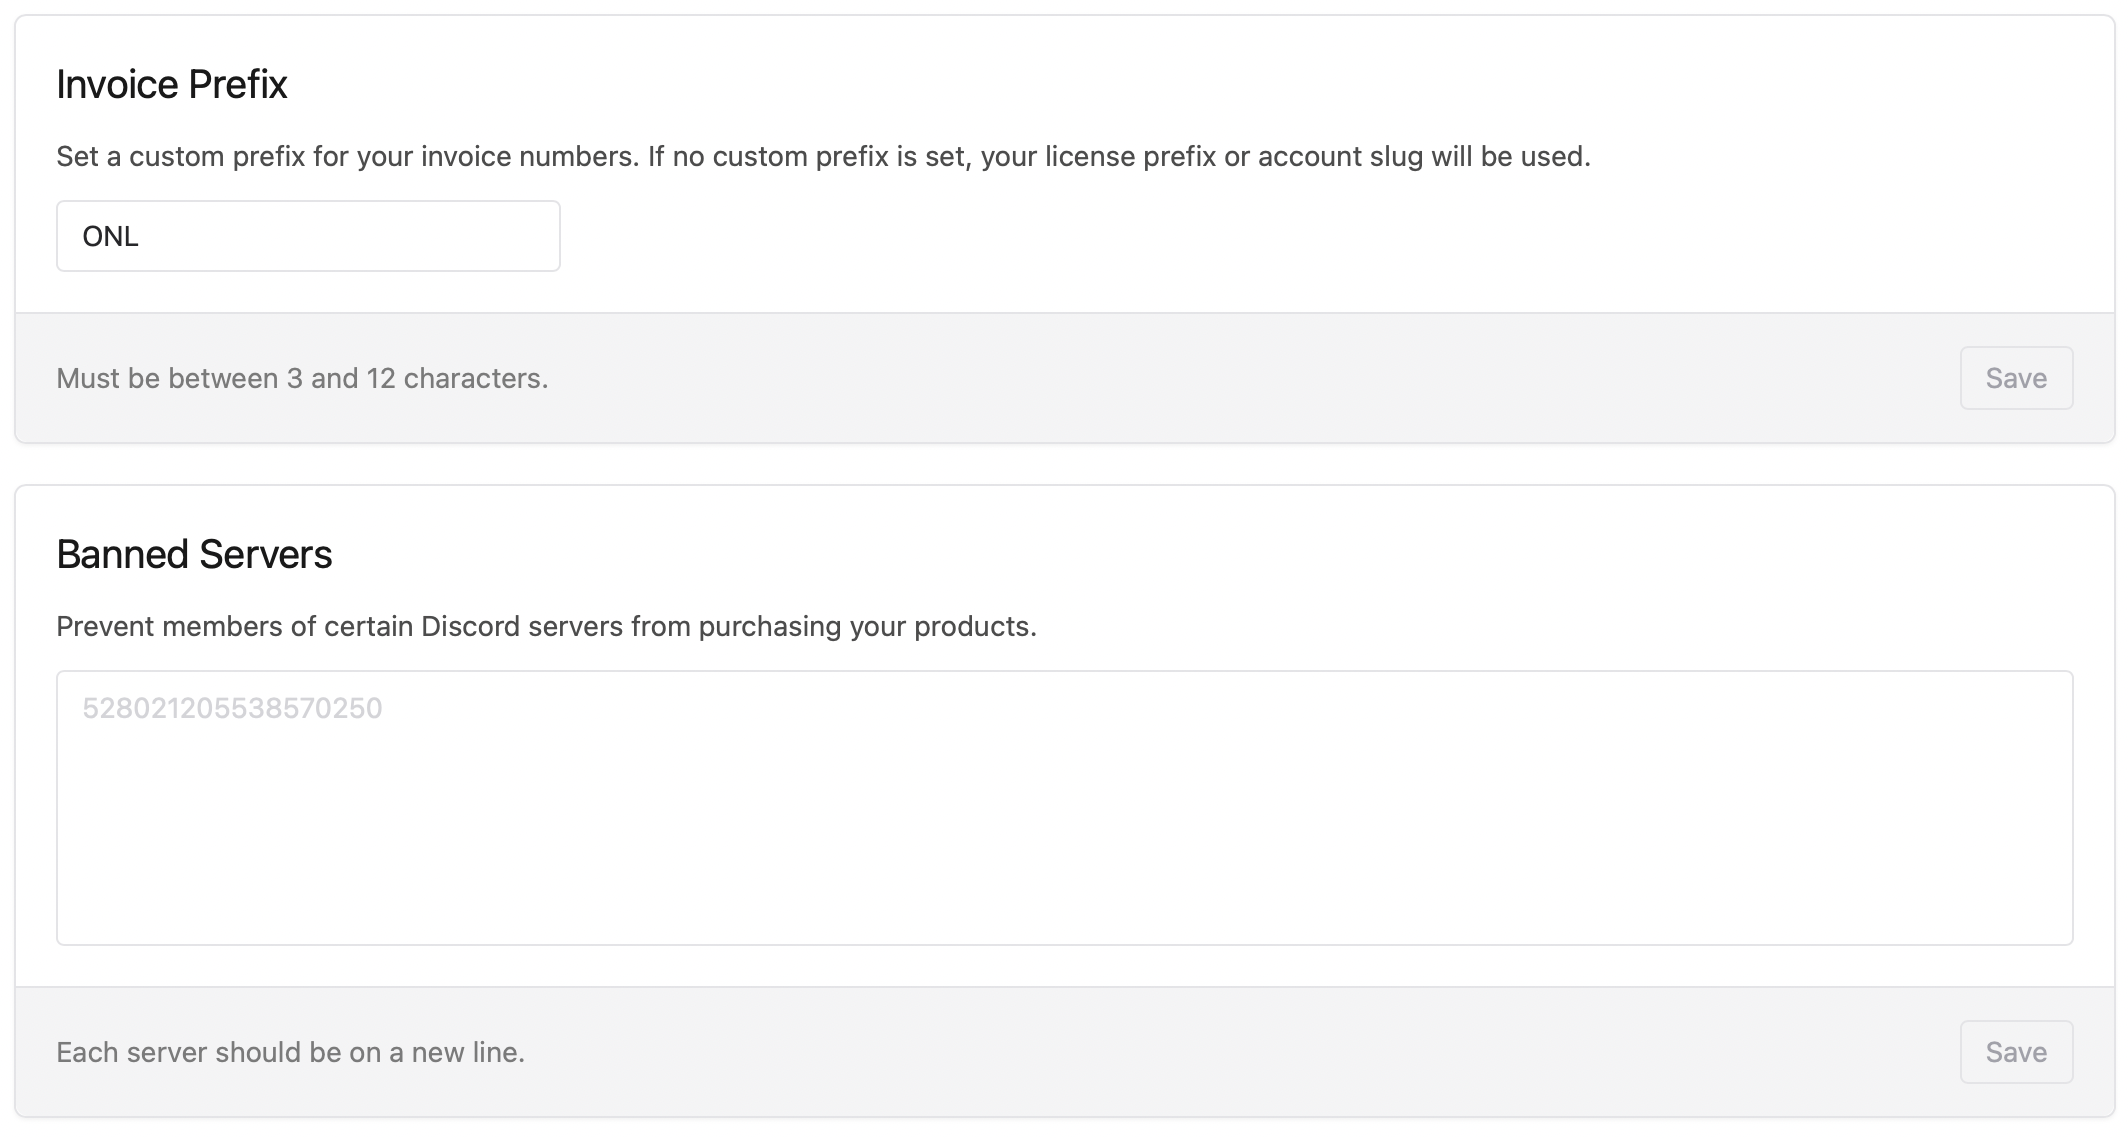Focus the Banned Servers text area

tap(1064, 808)
